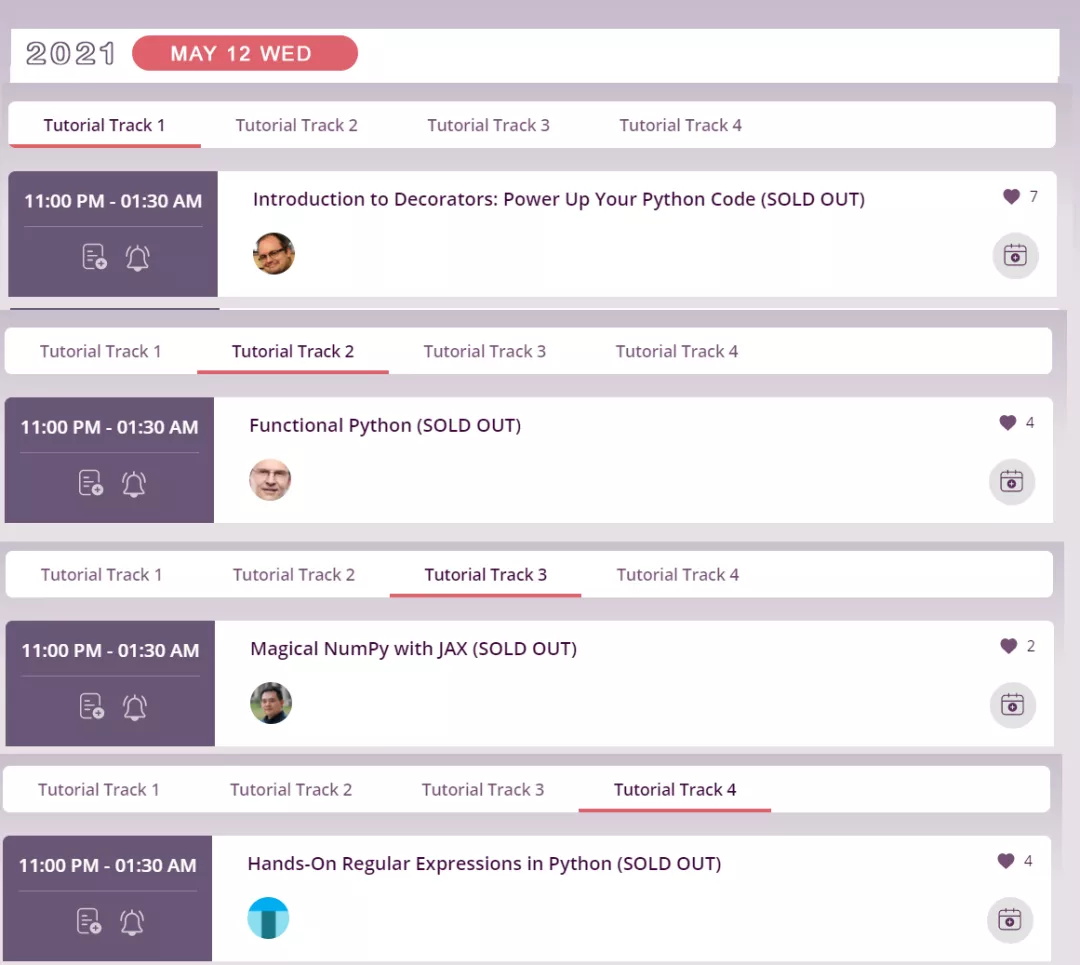1080x965 pixels.
Task: Open Hands-On Regular Expressions in Python title
Action: 484,863
